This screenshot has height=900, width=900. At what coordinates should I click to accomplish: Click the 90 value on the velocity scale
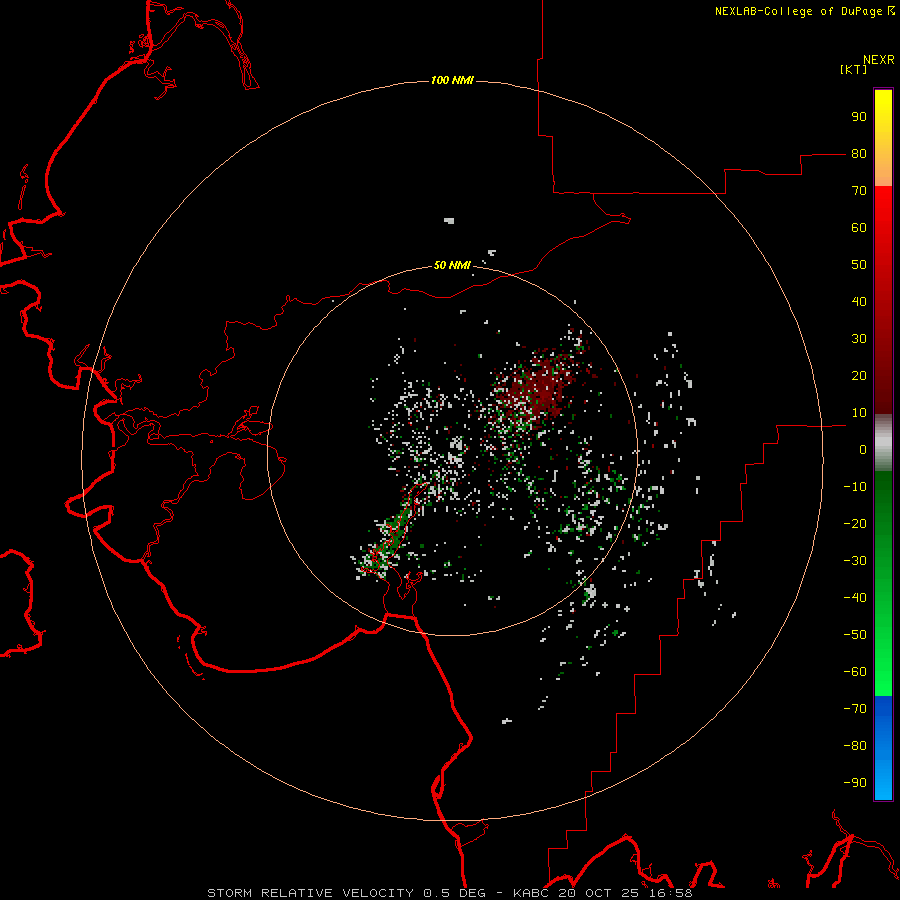coord(859,117)
